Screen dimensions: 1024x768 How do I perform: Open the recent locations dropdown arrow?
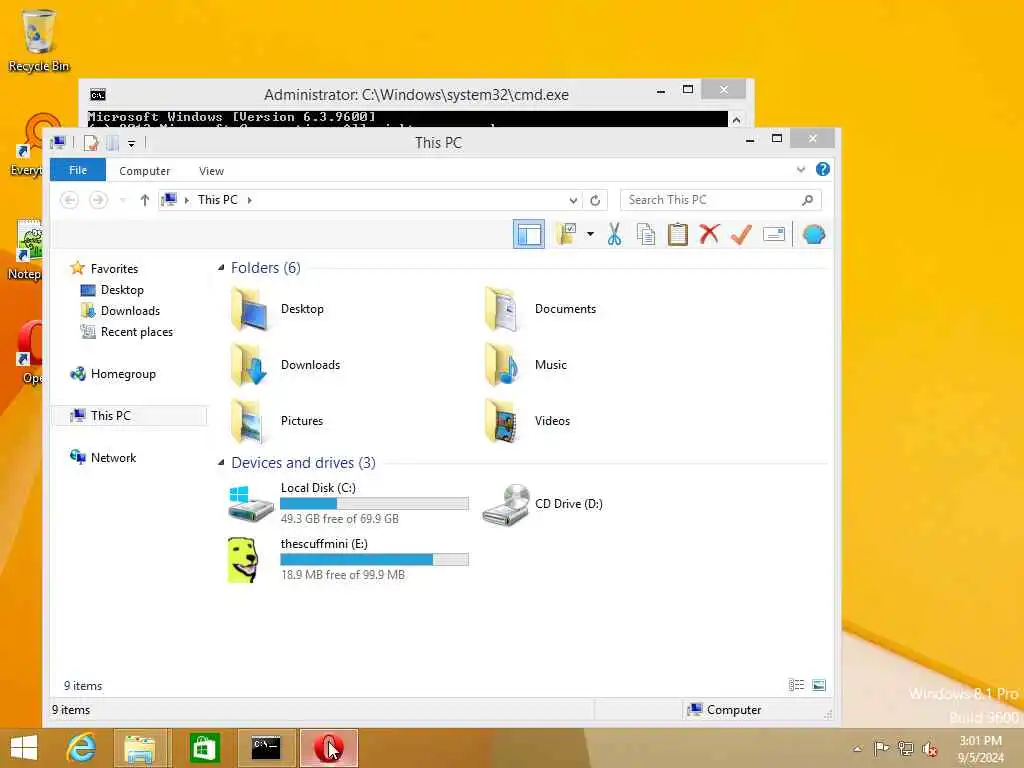tap(122, 200)
